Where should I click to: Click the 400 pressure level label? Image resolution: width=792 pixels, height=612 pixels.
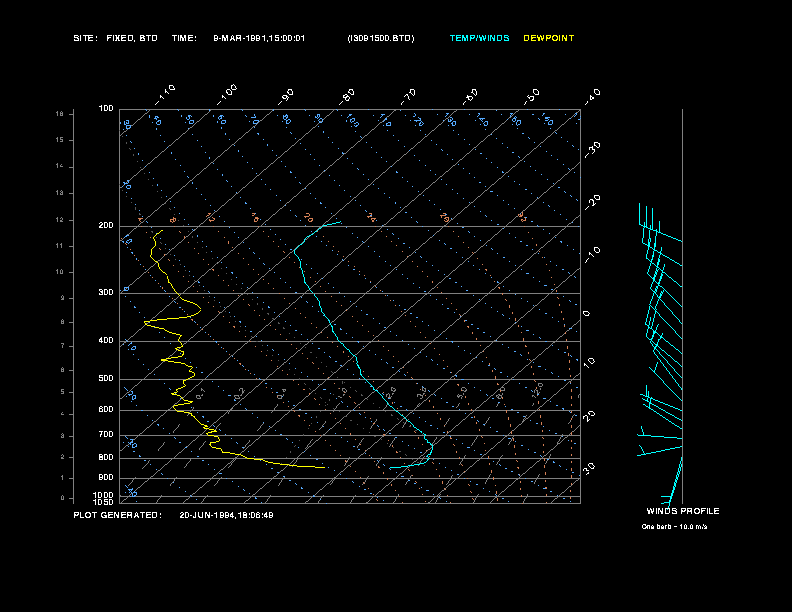point(106,340)
